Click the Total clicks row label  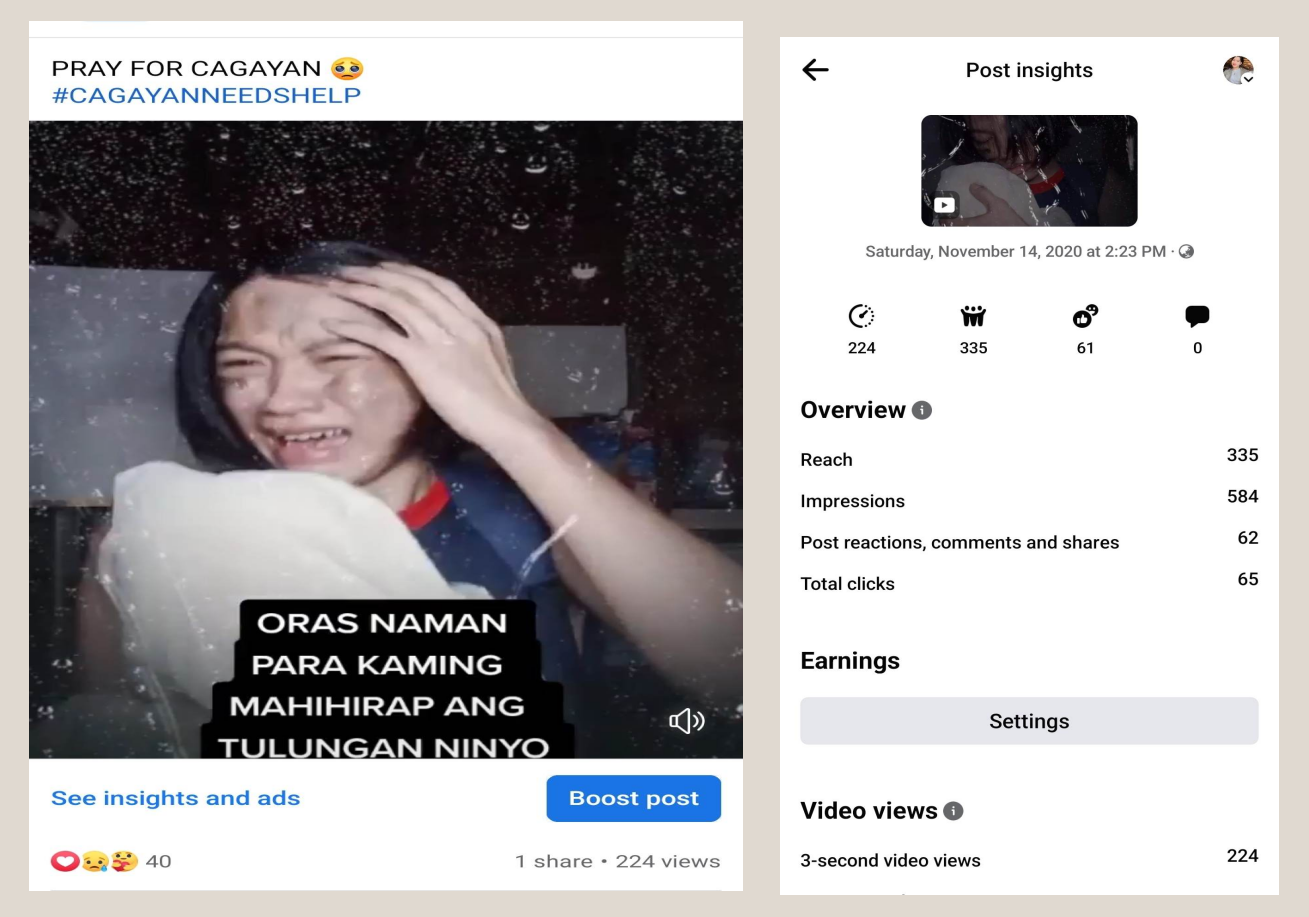point(847,584)
